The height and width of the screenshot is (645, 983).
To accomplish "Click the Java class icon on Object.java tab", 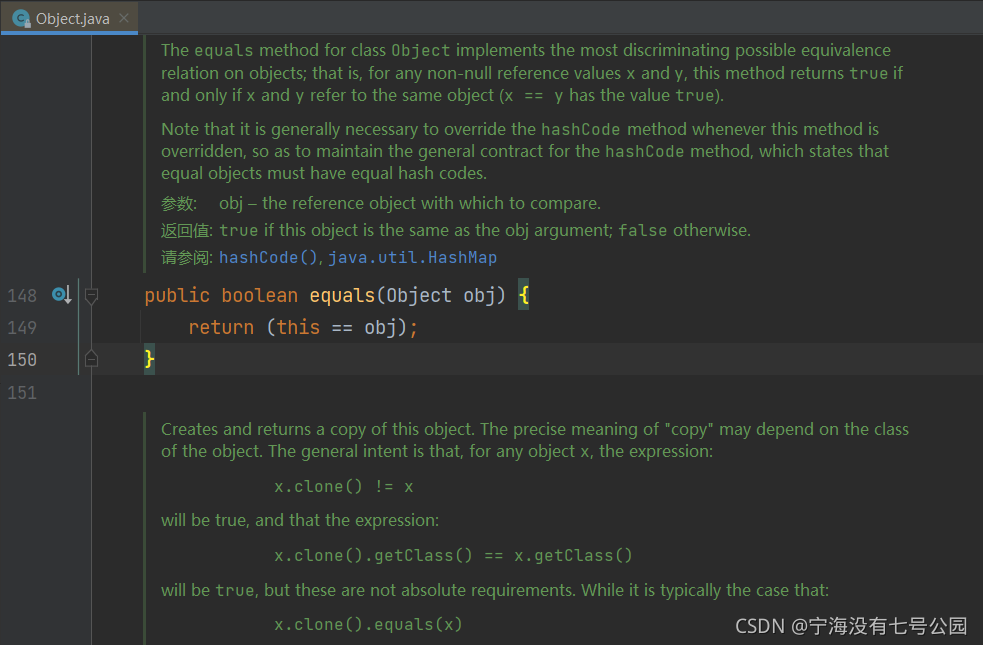I will click(x=21, y=19).
